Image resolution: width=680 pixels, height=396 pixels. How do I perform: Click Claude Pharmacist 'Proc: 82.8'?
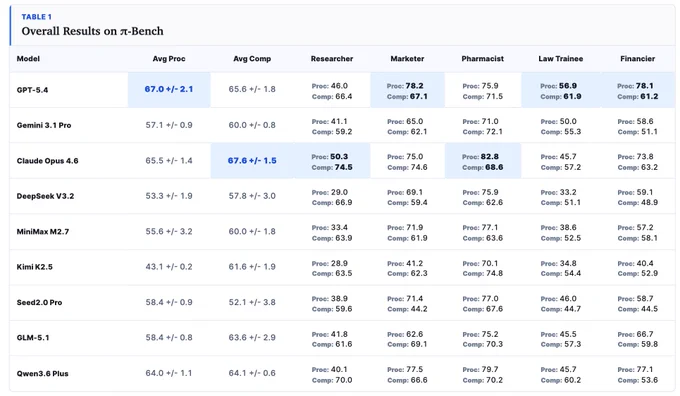point(480,157)
